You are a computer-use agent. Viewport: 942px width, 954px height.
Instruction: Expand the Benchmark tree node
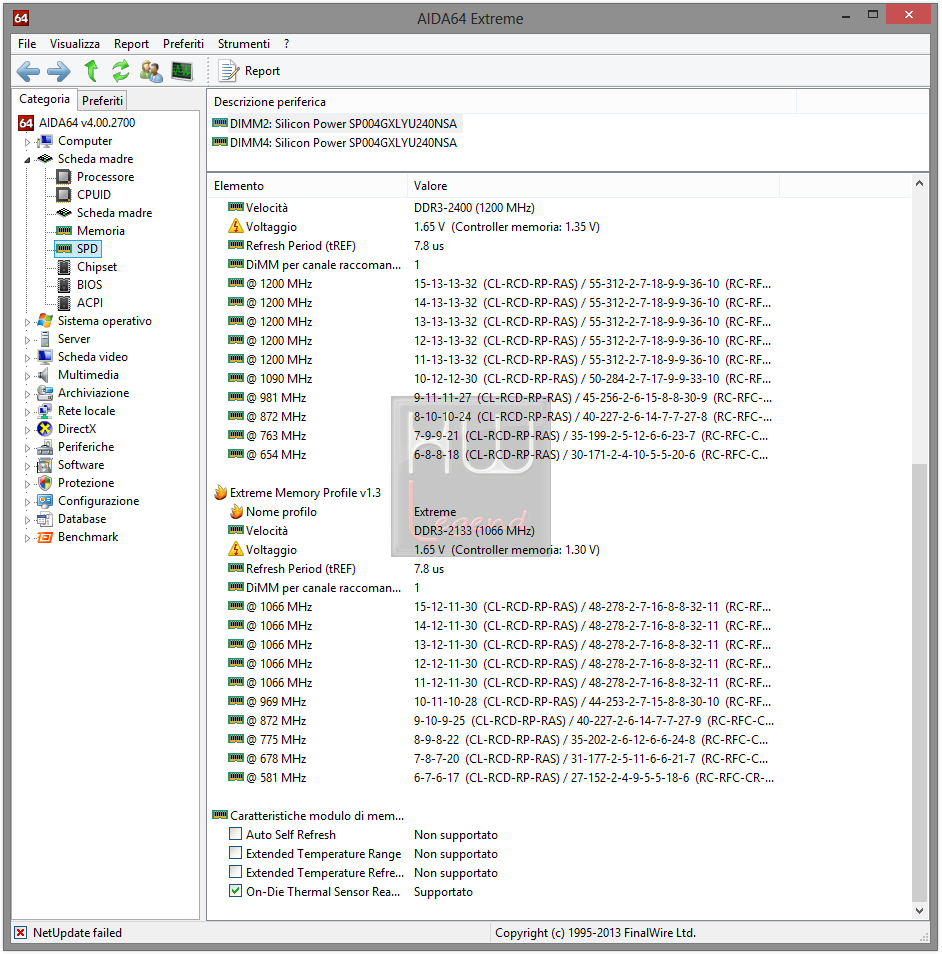point(27,538)
